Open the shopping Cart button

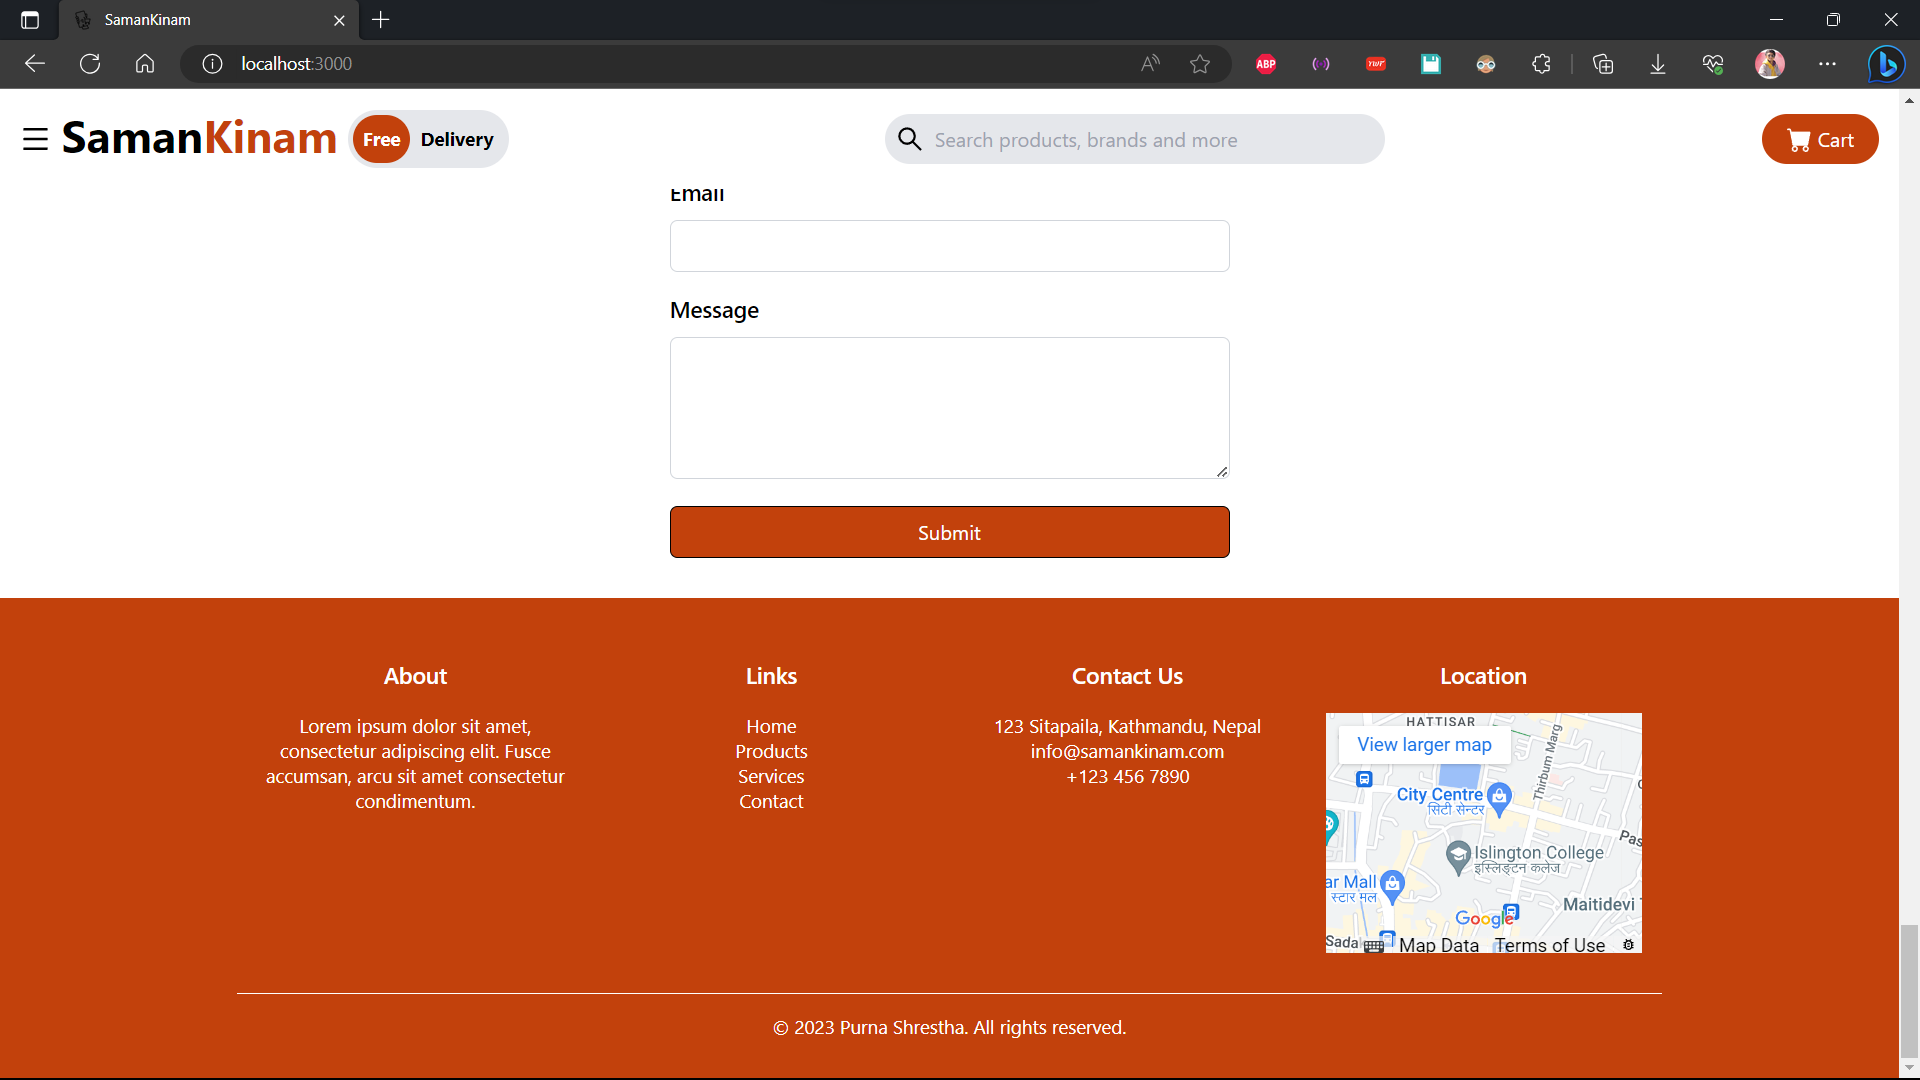tap(1819, 140)
